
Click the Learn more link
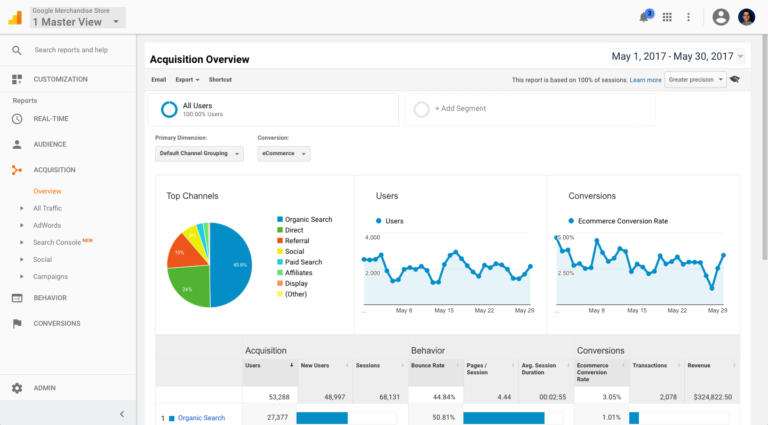pos(645,80)
